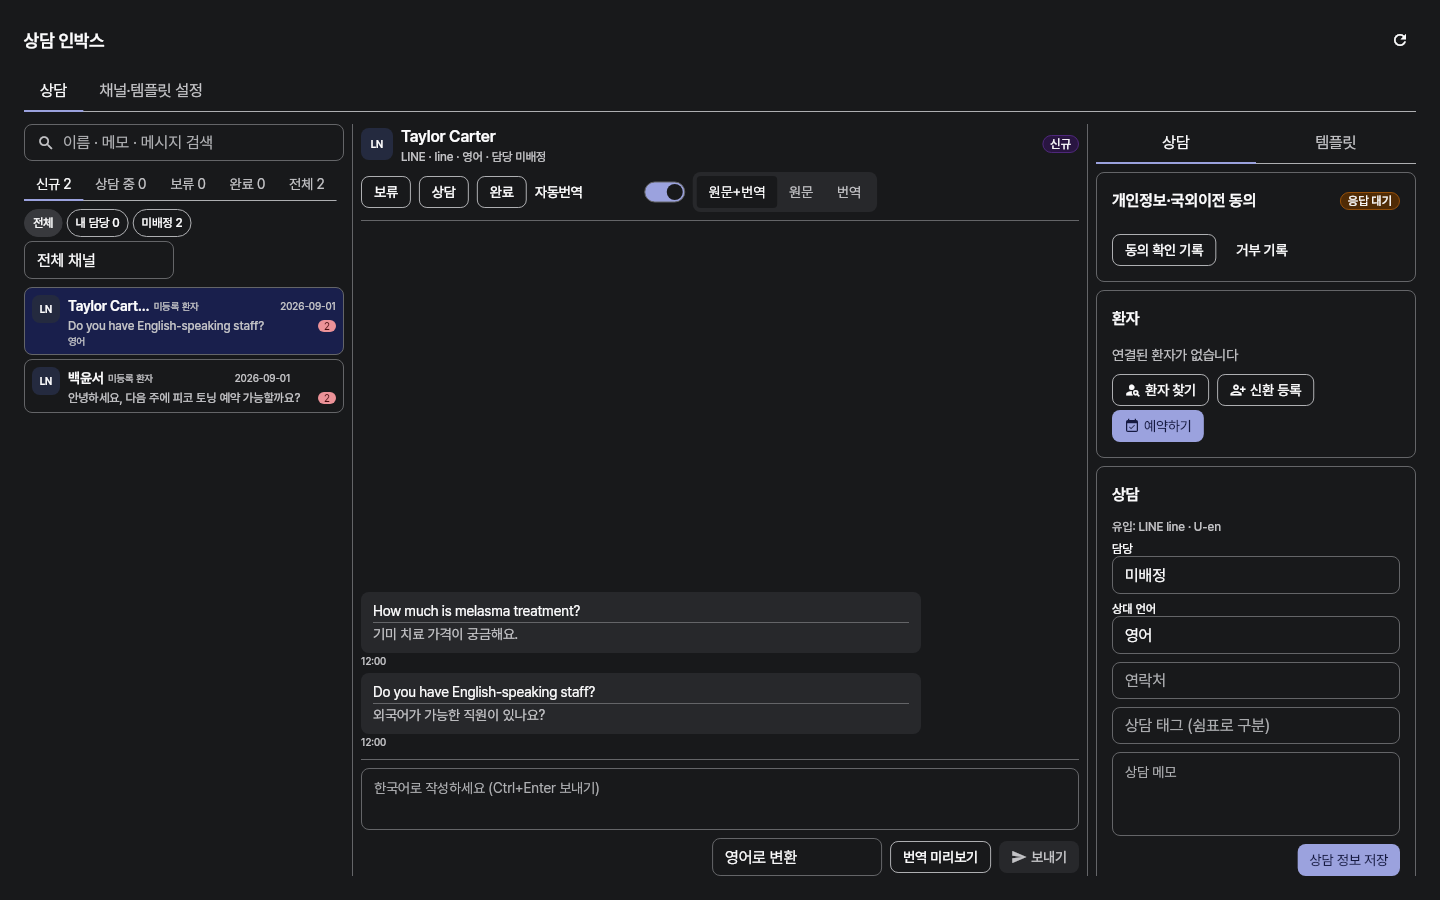1440x900 pixels.
Task: Focus the Korean message compose box
Action: 720,799
